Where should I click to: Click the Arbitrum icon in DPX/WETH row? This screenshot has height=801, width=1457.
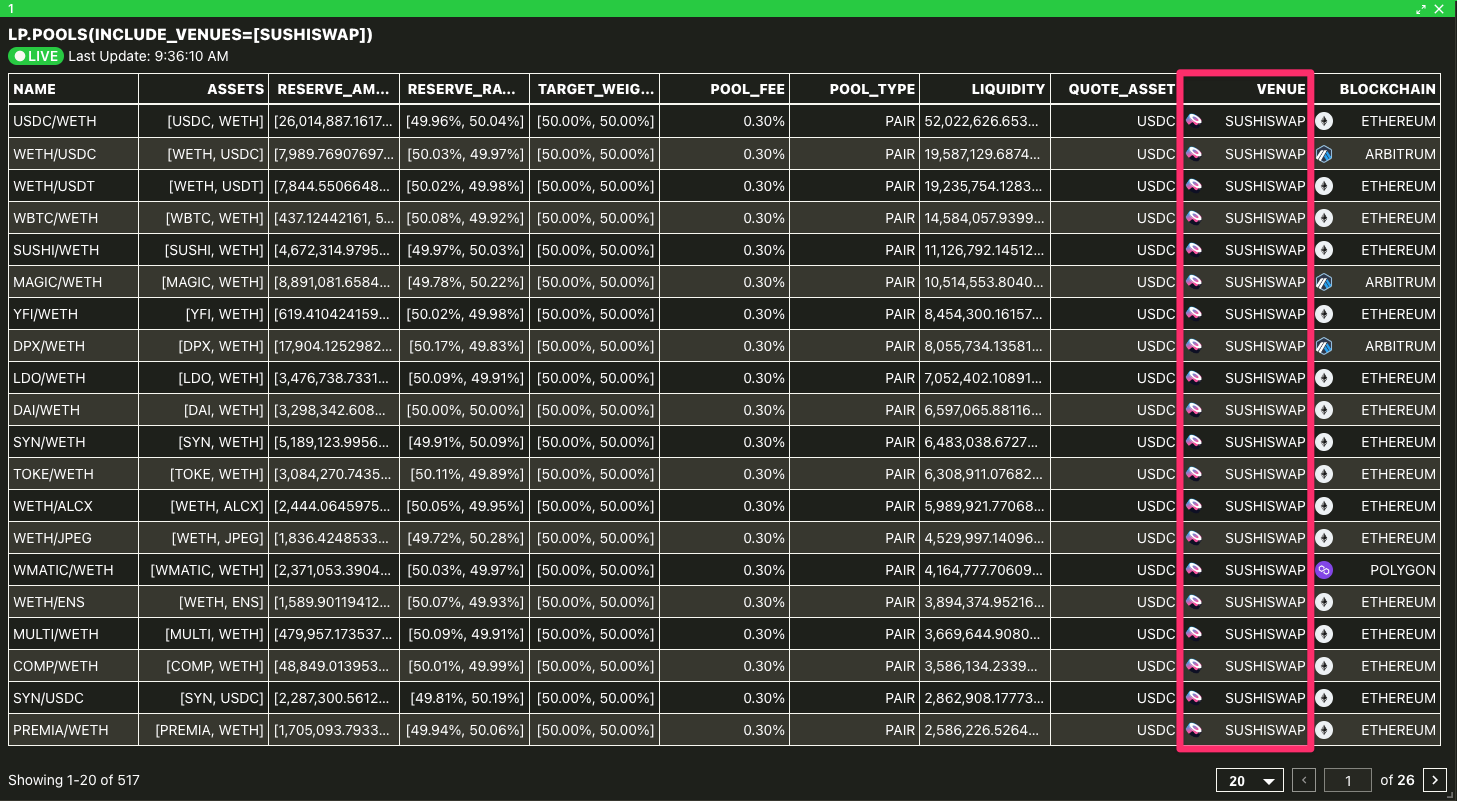[1324, 346]
